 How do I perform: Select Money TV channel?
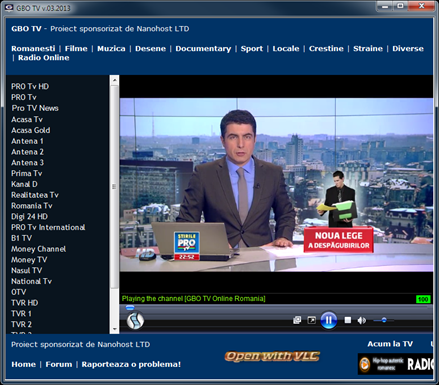(29, 260)
